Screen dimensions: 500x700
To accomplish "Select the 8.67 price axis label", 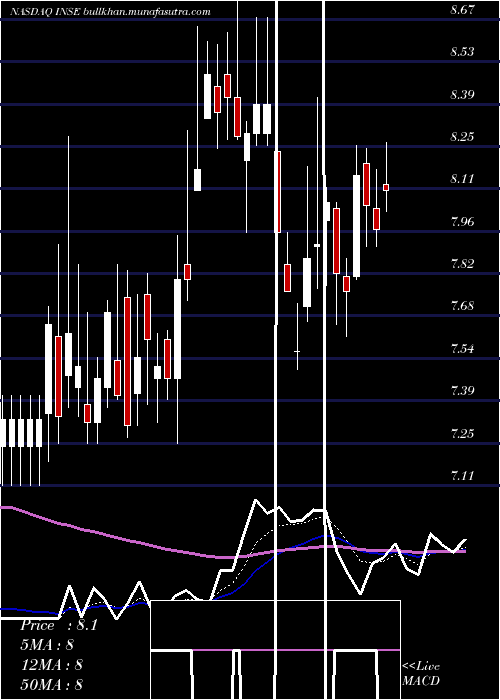I will 462,10.
